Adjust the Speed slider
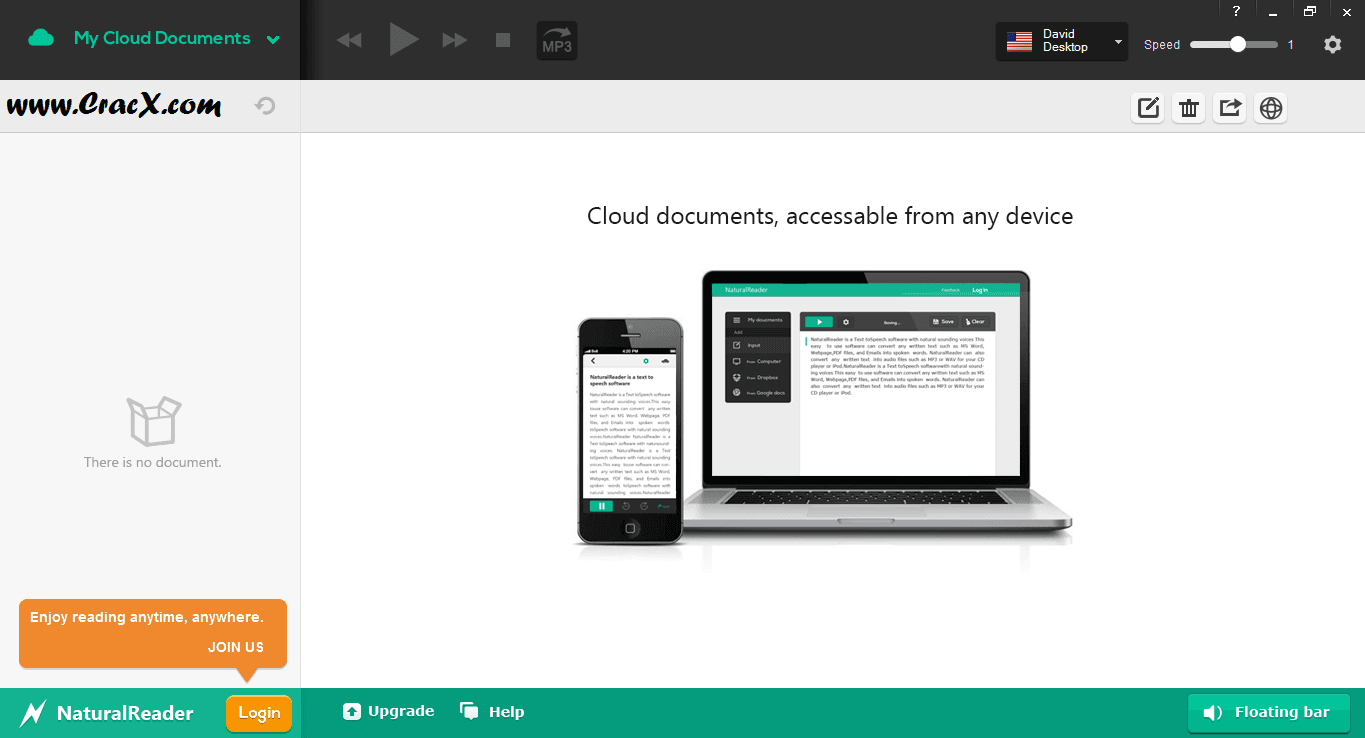1365x738 pixels. tap(1234, 44)
